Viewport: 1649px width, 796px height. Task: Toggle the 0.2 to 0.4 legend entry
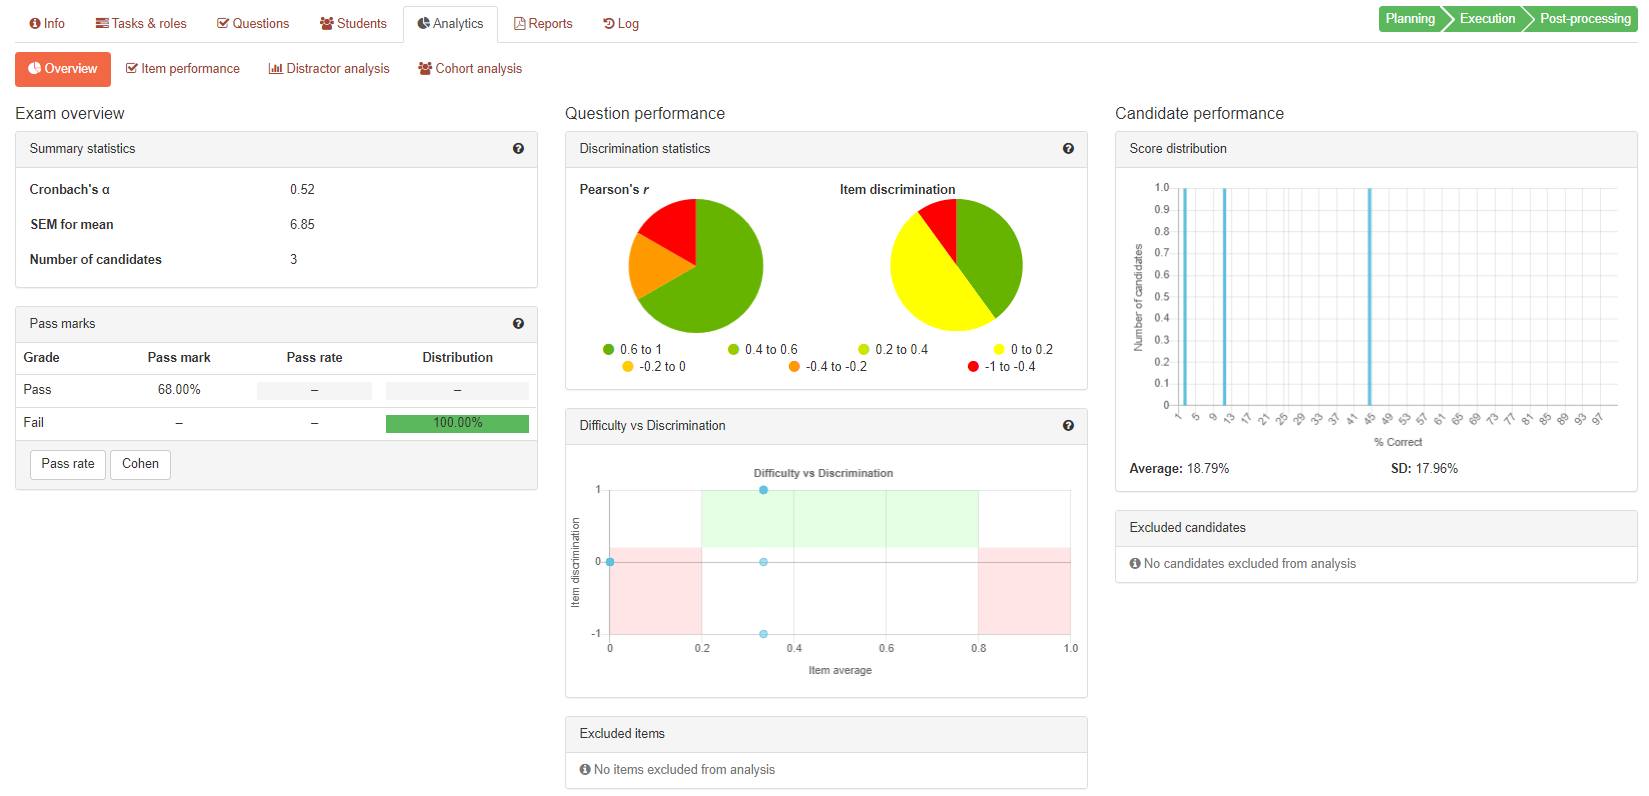(893, 350)
